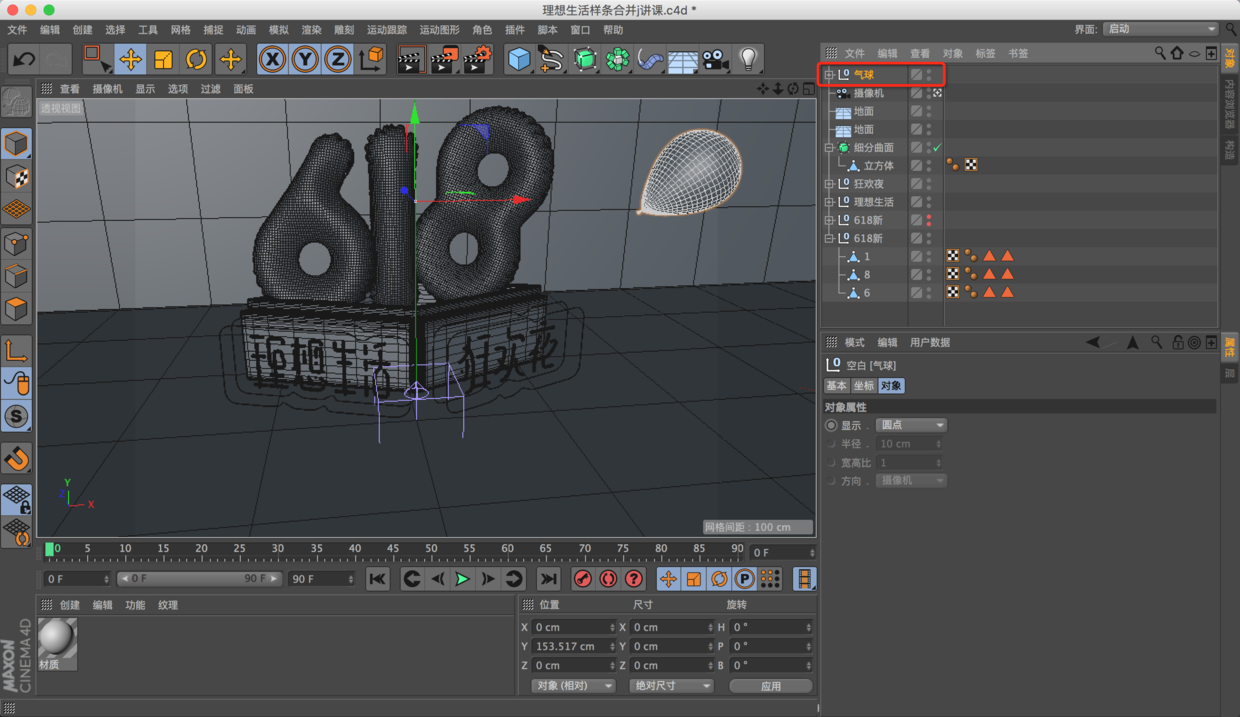Collapse the bottom 618新 group
The height and width of the screenshot is (717, 1240).
pyautogui.click(x=829, y=239)
